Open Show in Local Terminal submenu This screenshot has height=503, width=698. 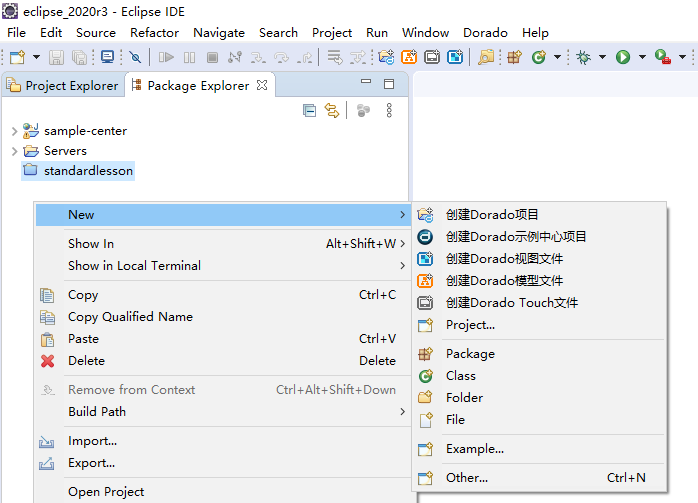click(x=223, y=266)
